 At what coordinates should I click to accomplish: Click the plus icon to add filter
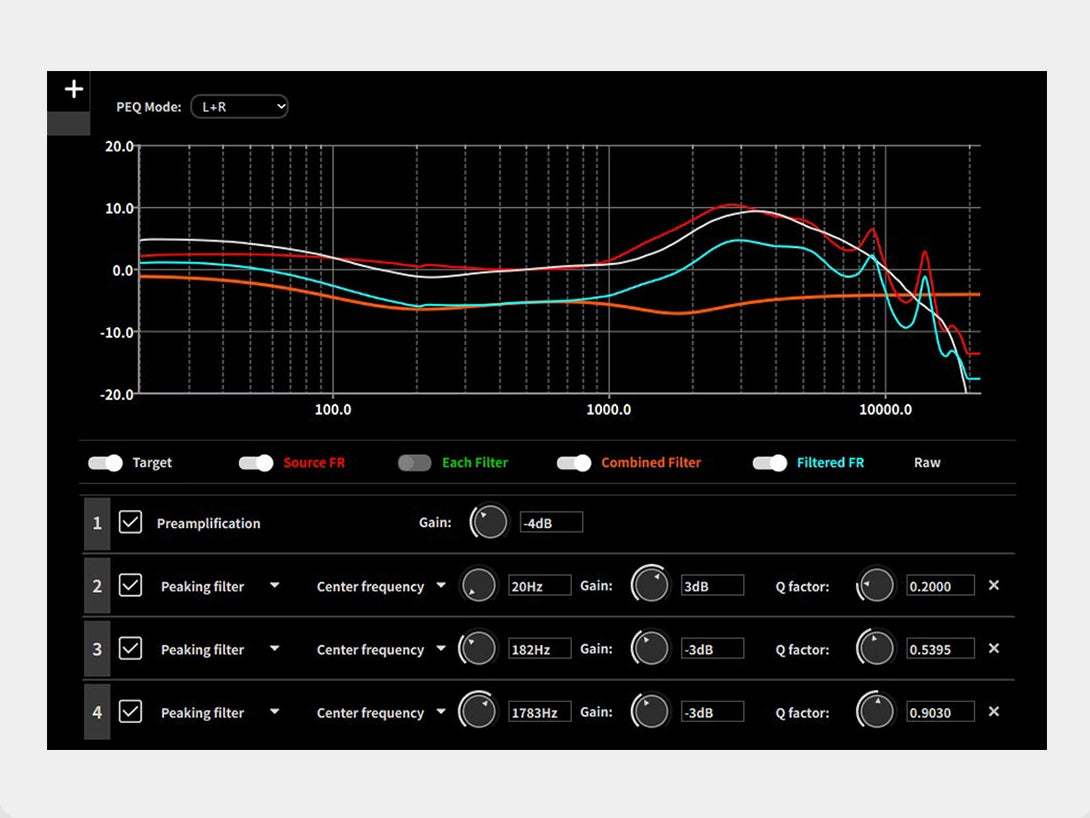click(73, 90)
